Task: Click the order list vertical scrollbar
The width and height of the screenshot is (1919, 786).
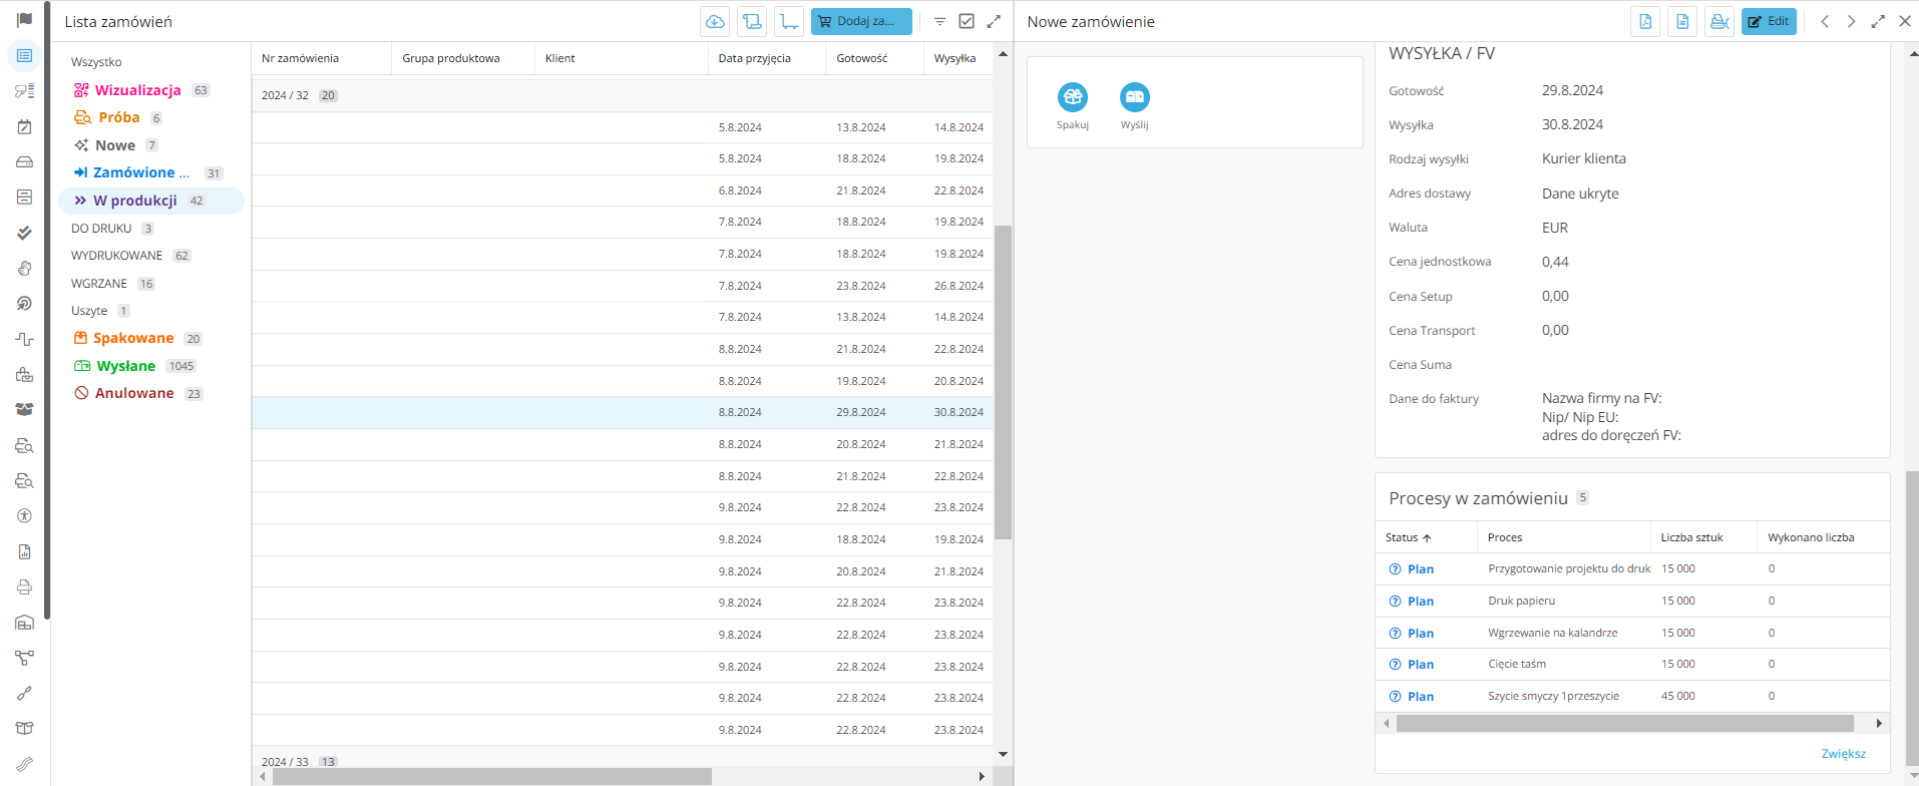Action: click(x=1003, y=380)
